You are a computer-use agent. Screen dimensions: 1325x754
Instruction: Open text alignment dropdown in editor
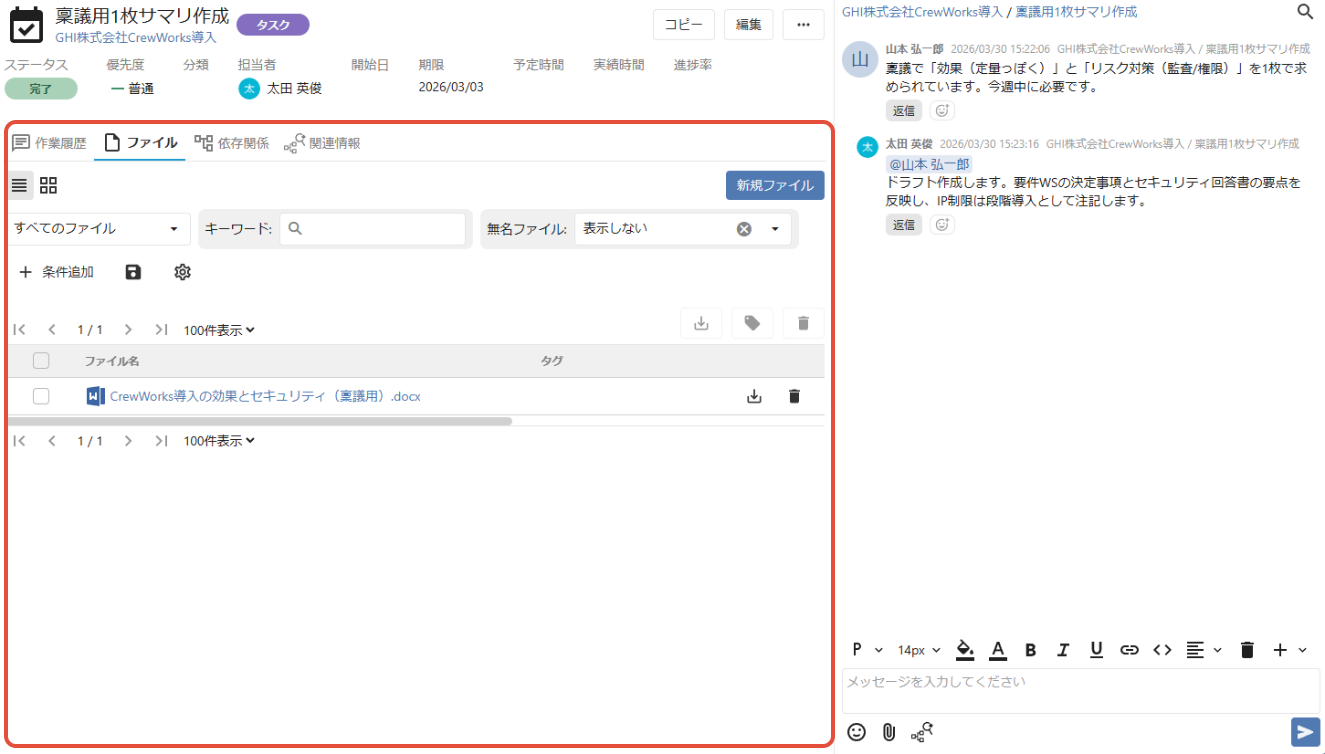pyautogui.click(x=1203, y=650)
